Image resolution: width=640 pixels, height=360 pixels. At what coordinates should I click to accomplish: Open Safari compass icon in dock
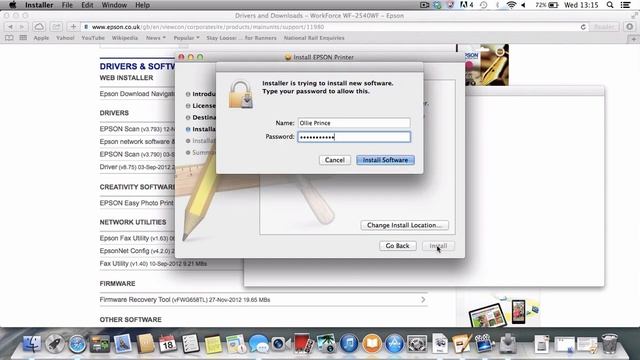click(77, 344)
